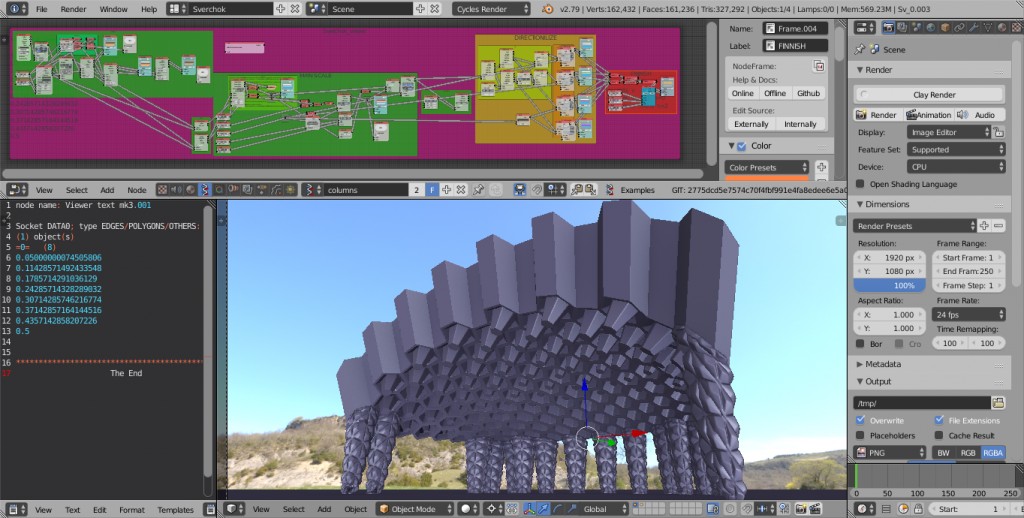Open the Feature Set dropdown
Viewport: 1024px width, 518px height.
(956, 150)
